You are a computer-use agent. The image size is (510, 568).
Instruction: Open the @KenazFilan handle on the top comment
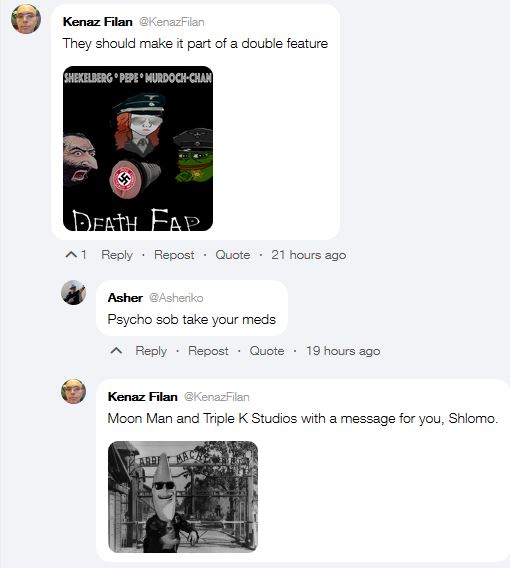click(x=172, y=22)
